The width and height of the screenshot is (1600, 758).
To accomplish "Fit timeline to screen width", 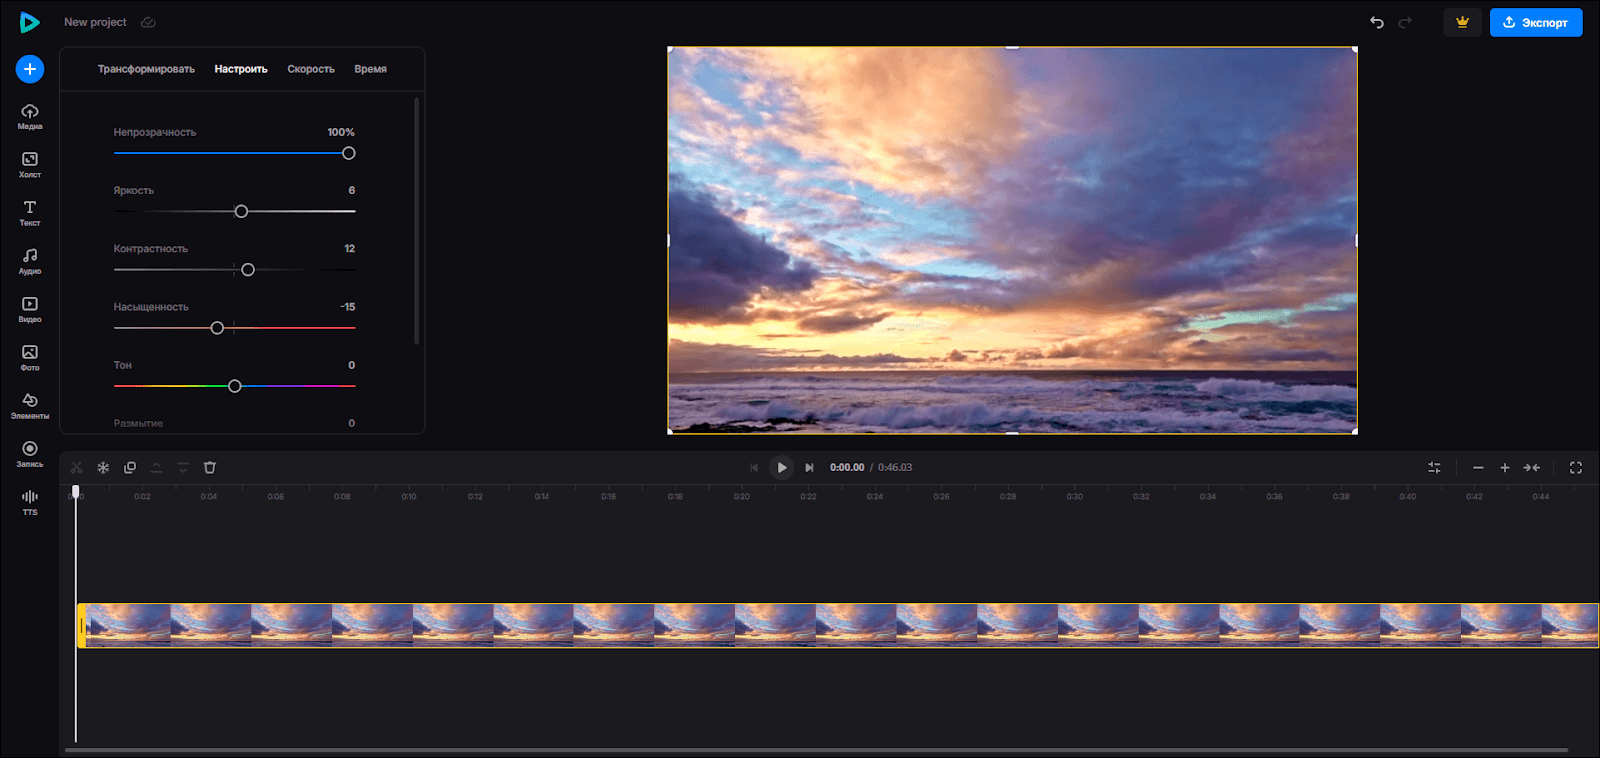I will [1532, 467].
